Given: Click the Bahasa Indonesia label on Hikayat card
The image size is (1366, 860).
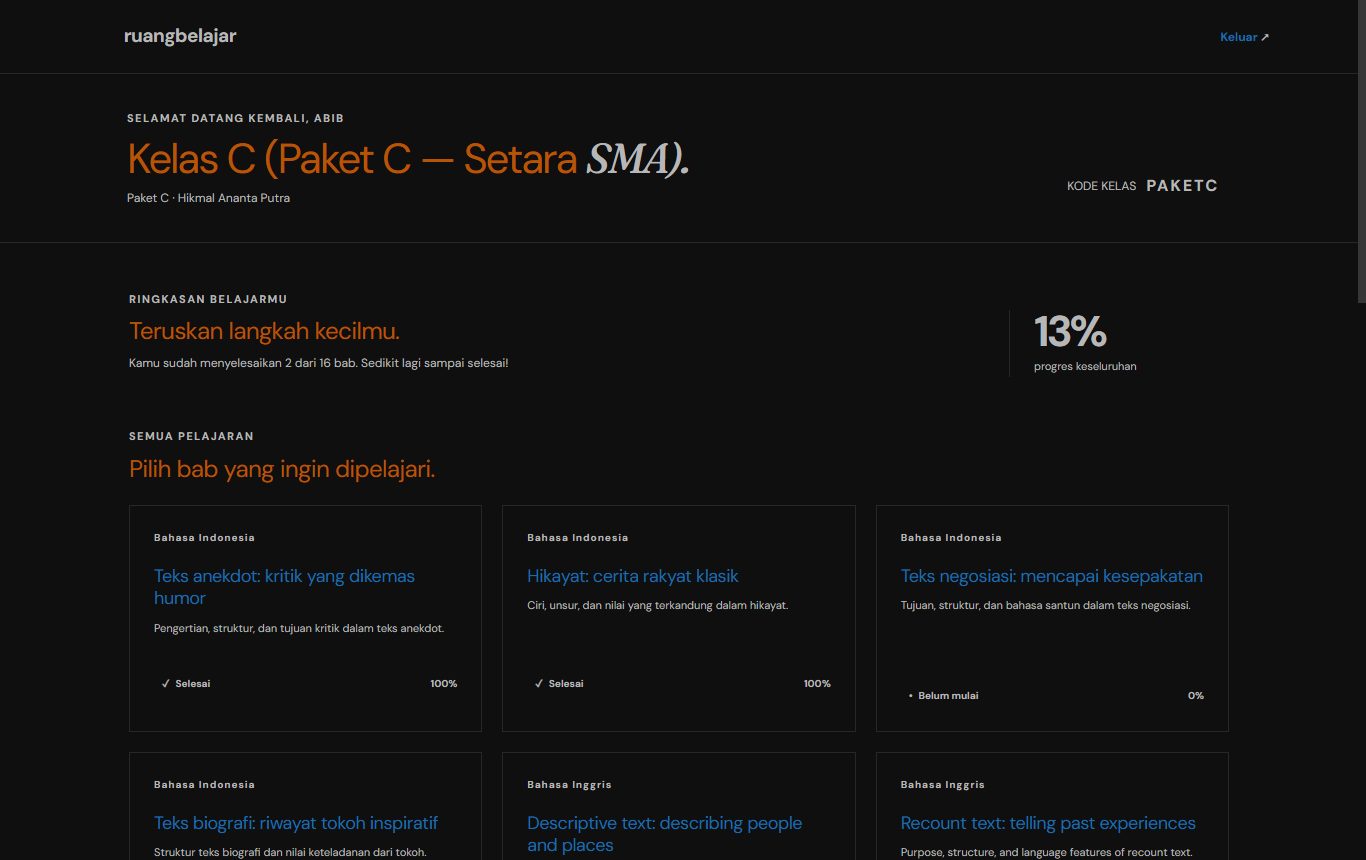Looking at the screenshot, I should pos(577,538).
